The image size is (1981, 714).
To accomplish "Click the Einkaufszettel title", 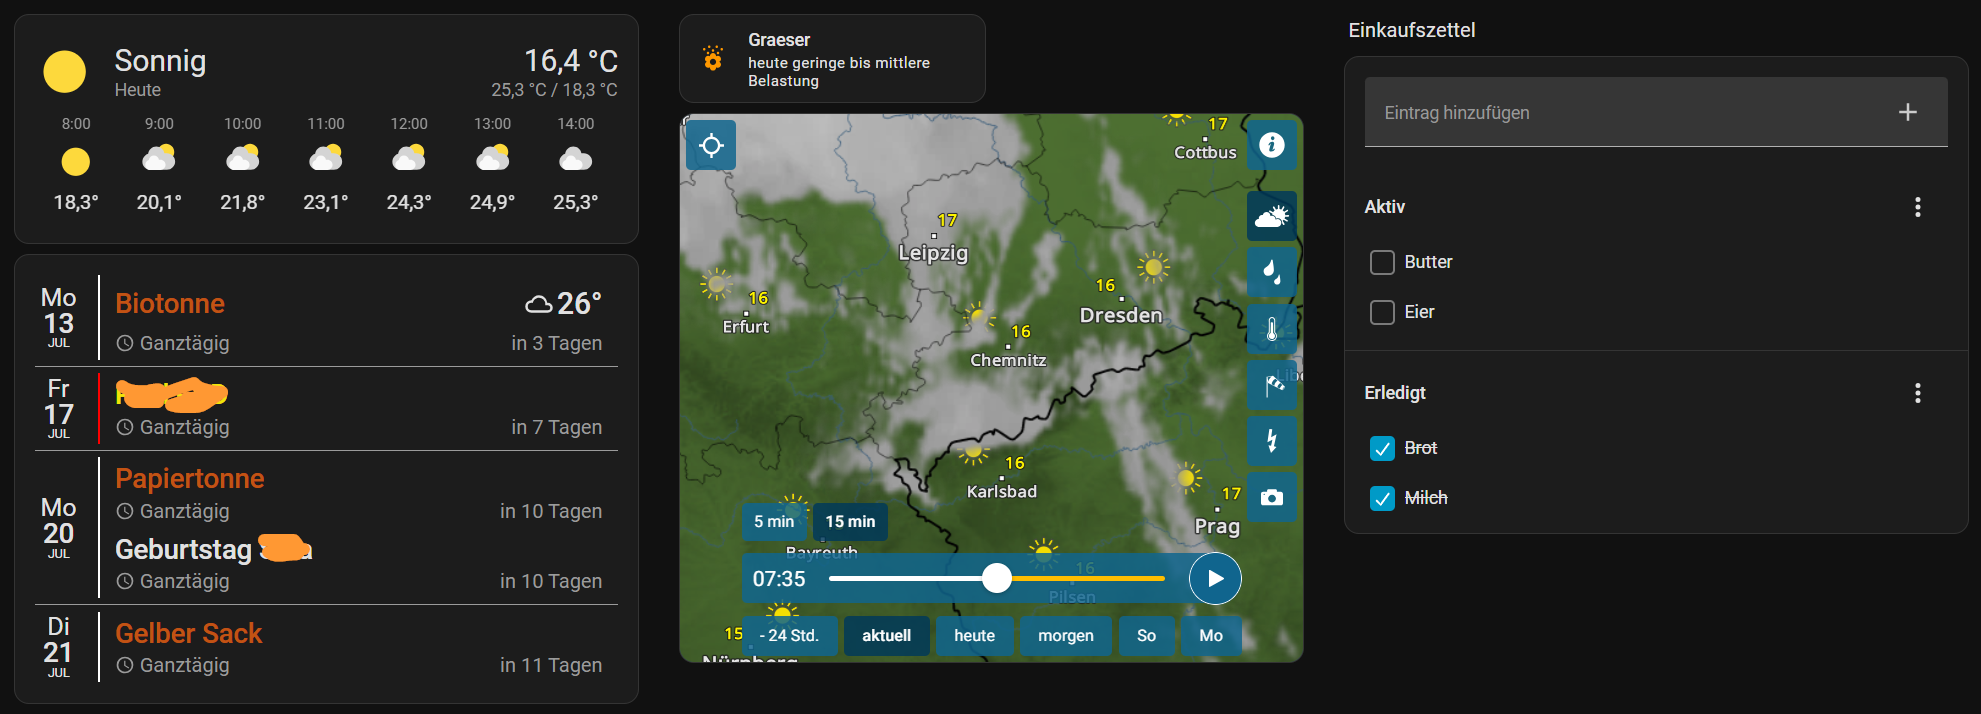I will pyautogui.click(x=1411, y=30).
